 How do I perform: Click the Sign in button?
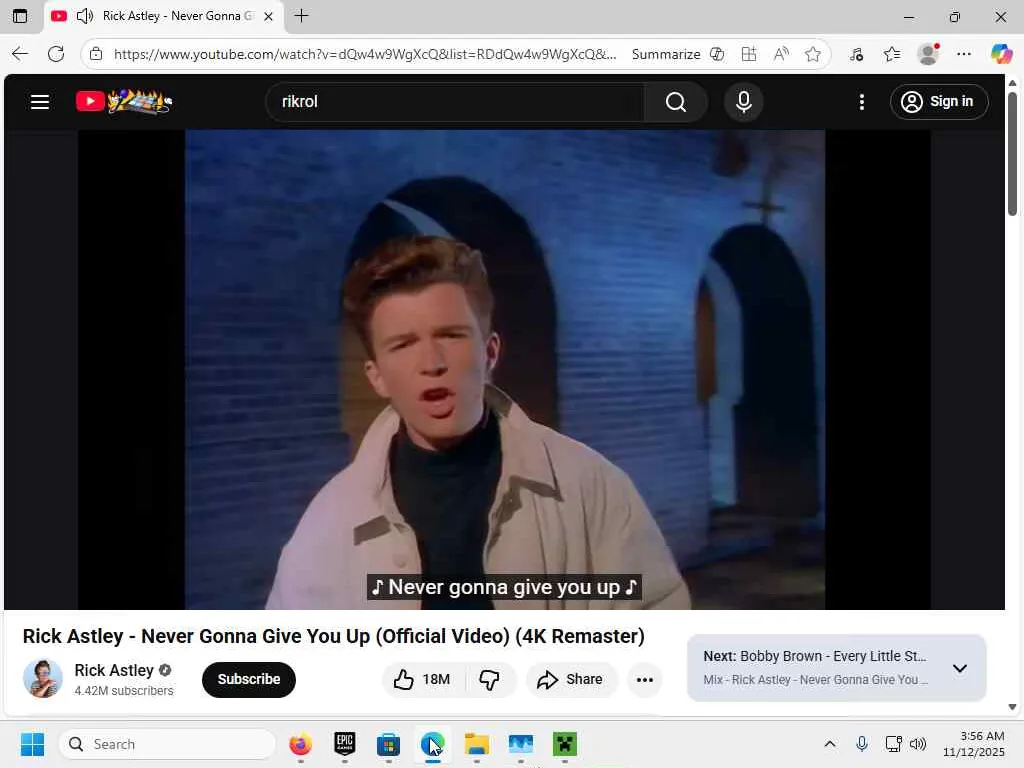tap(938, 102)
